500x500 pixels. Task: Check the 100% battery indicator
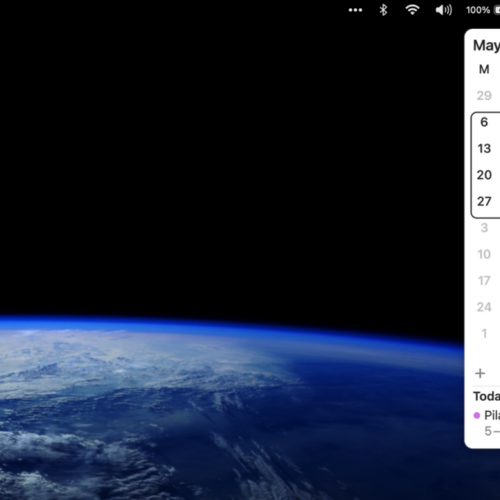point(483,10)
